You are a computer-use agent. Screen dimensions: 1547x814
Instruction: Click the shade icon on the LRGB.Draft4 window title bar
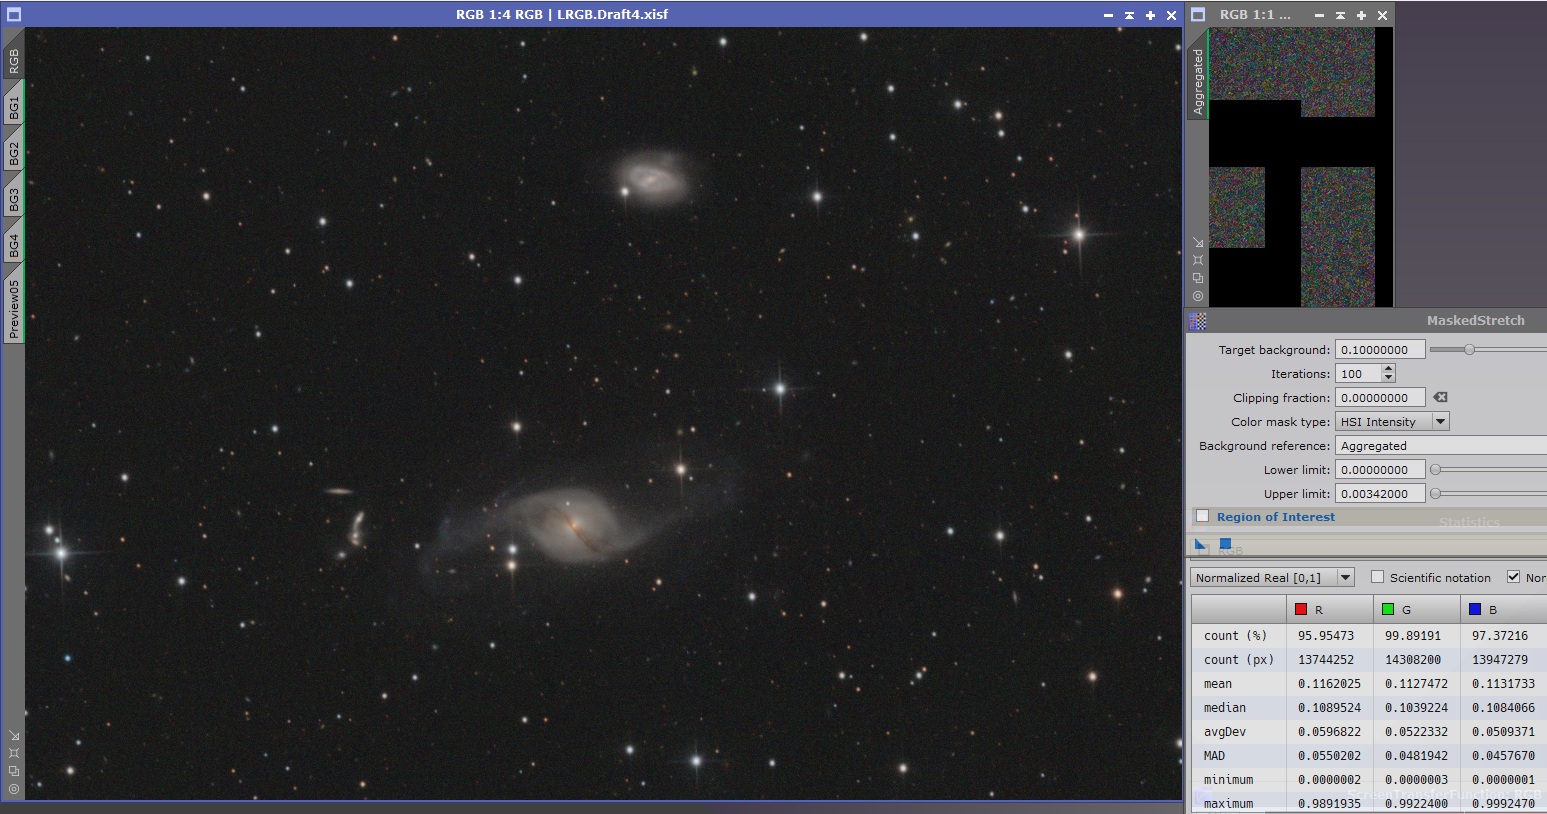pyautogui.click(x=1129, y=15)
